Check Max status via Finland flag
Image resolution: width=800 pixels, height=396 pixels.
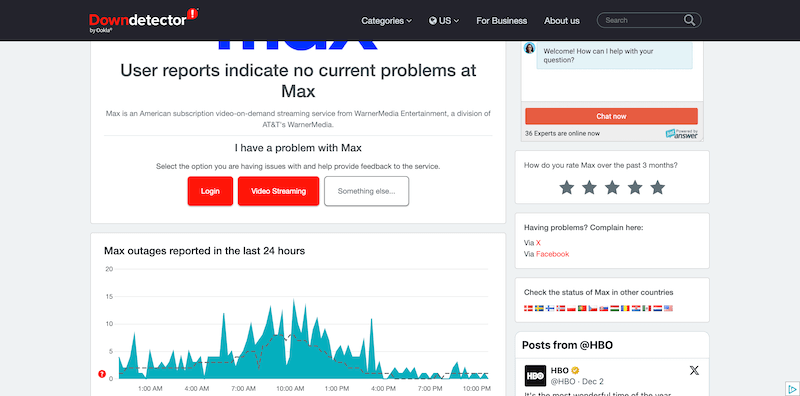[x=550, y=308]
